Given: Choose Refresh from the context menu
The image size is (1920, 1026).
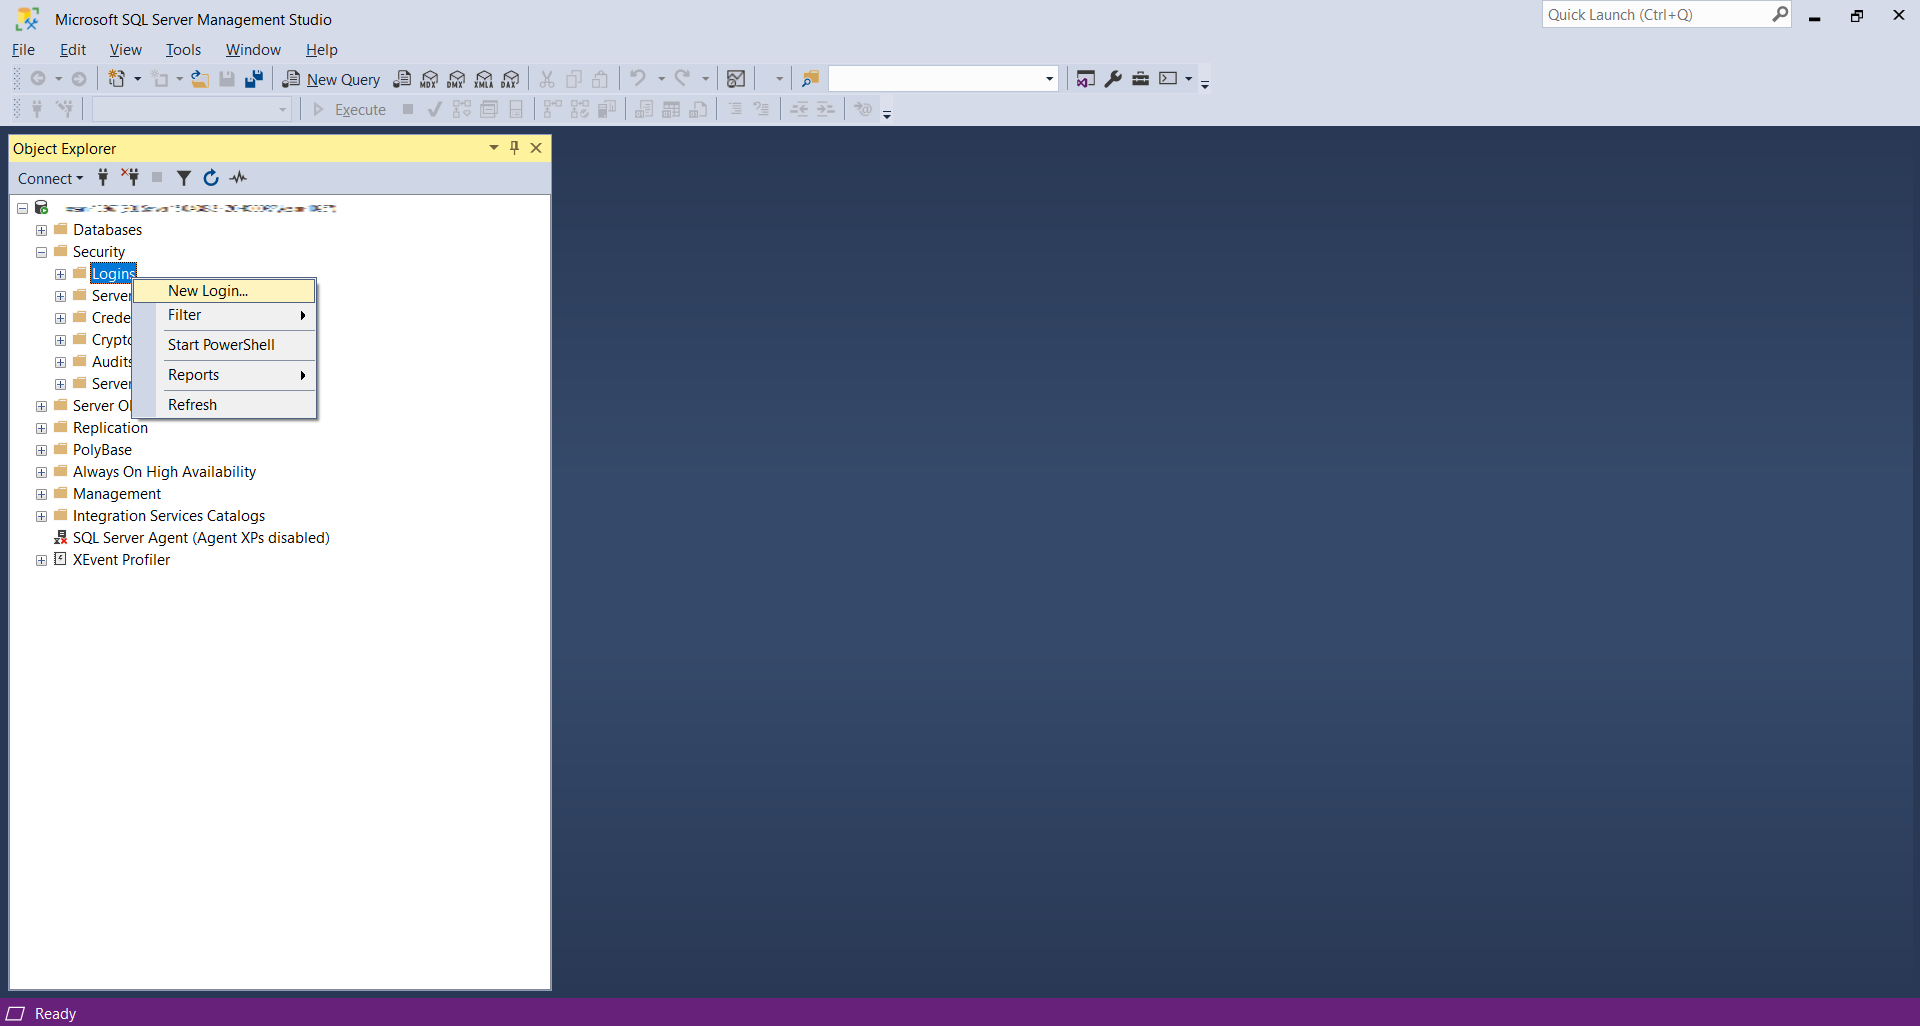Looking at the screenshot, I should point(225,405).
